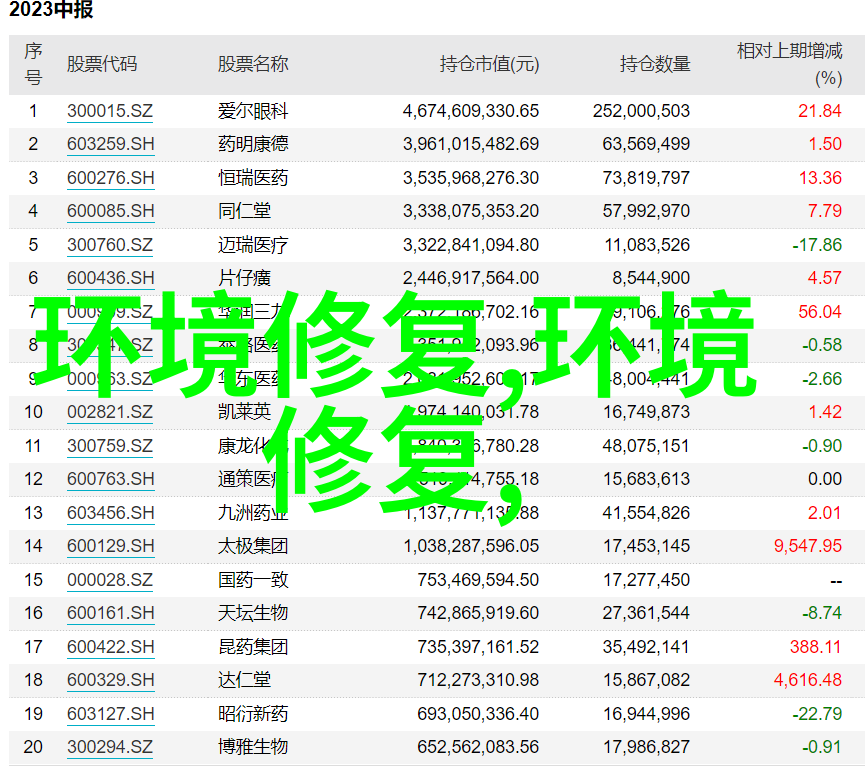This screenshot has height=776, width=865.
Task: Select stock name 昆药集团
Action: coord(253,647)
